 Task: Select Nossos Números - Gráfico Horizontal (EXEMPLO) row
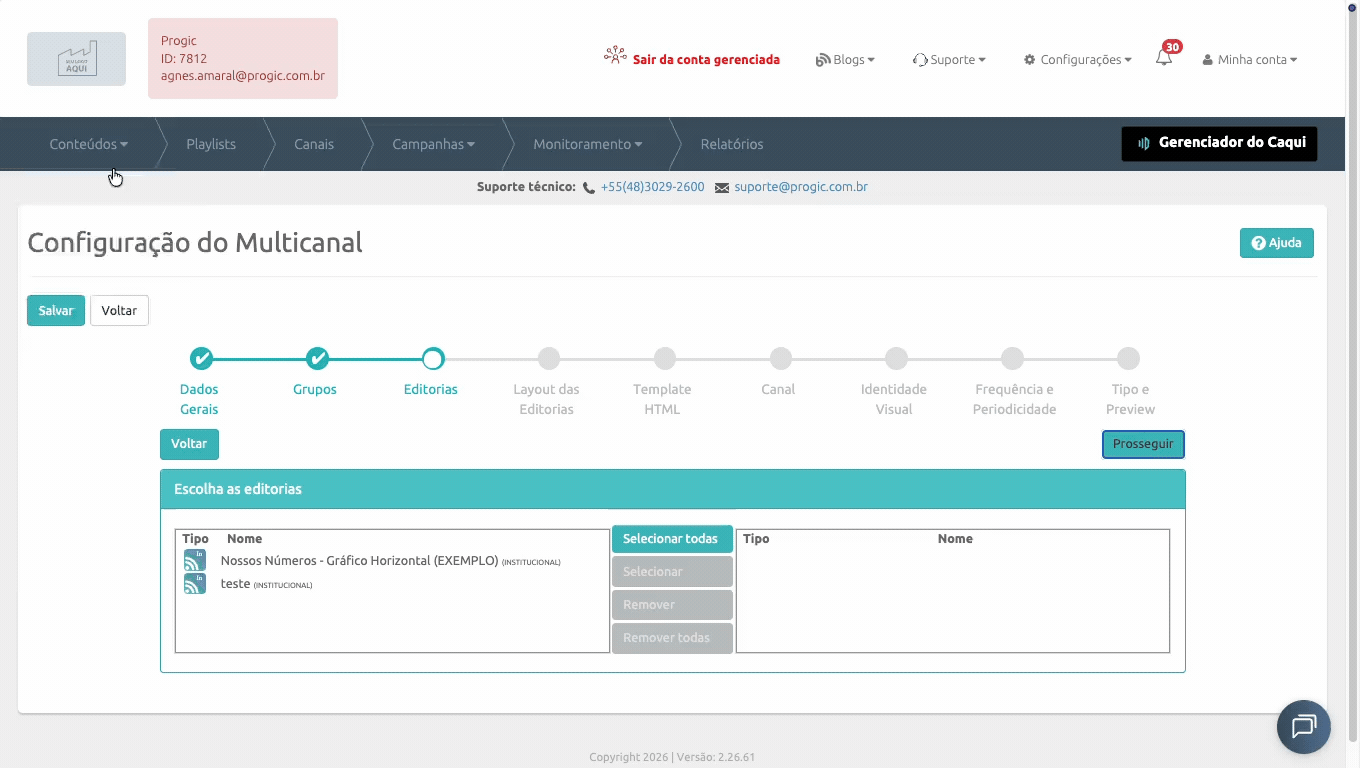392,561
